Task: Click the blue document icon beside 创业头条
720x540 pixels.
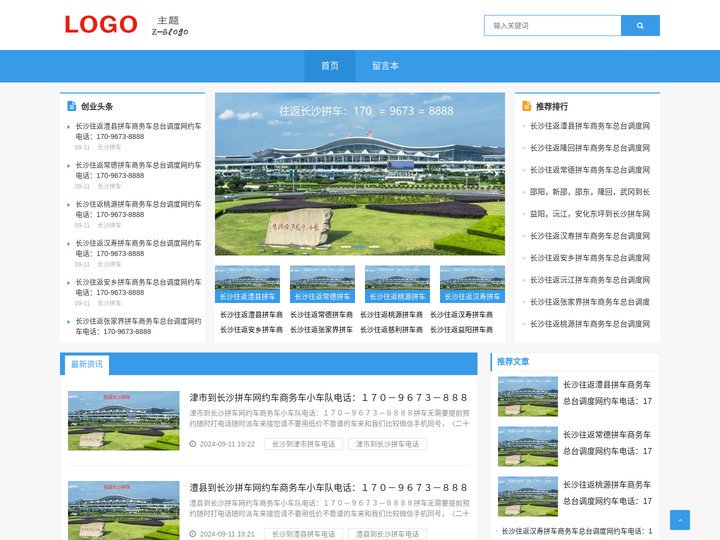Action: tap(71, 106)
